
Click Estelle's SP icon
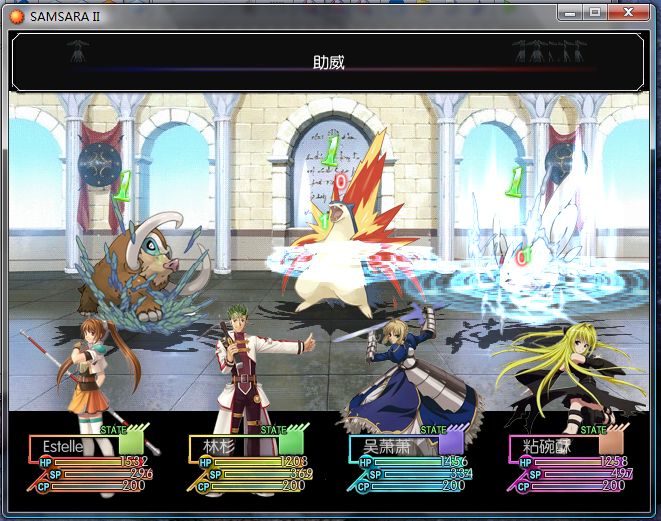point(55,475)
